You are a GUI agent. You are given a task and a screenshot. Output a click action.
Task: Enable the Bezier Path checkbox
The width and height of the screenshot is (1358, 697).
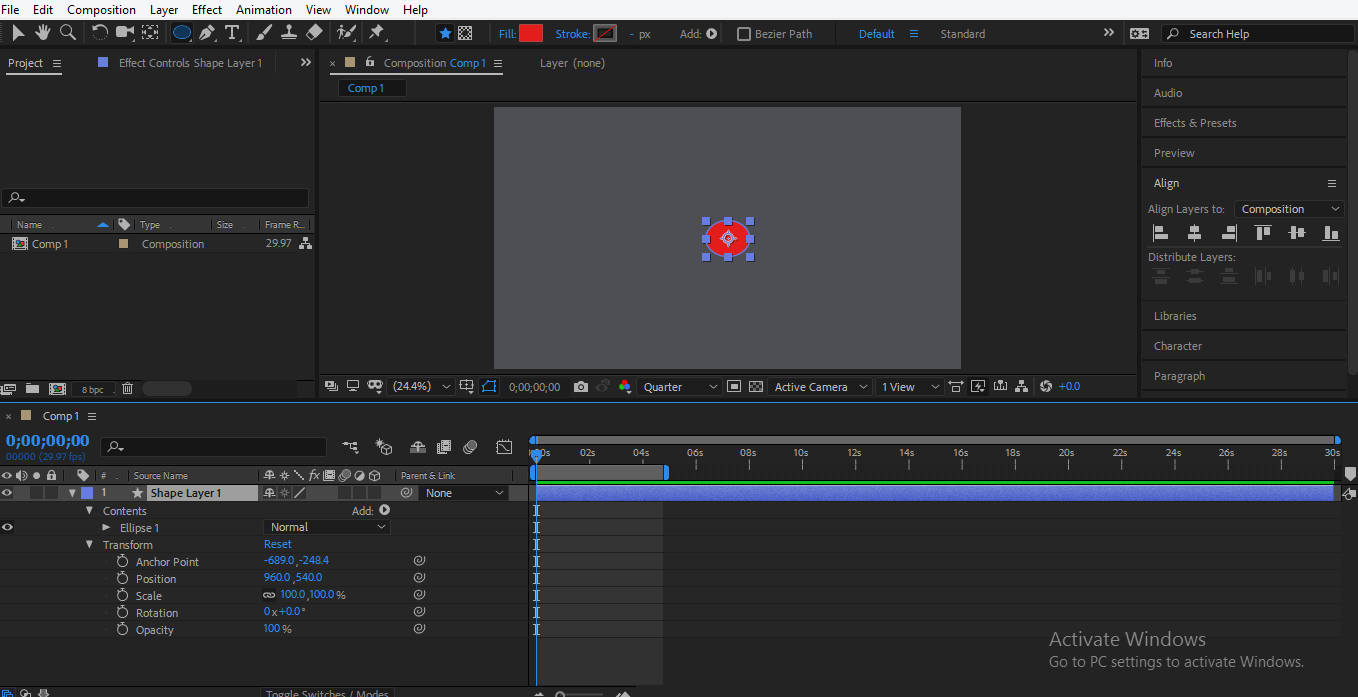point(744,34)
